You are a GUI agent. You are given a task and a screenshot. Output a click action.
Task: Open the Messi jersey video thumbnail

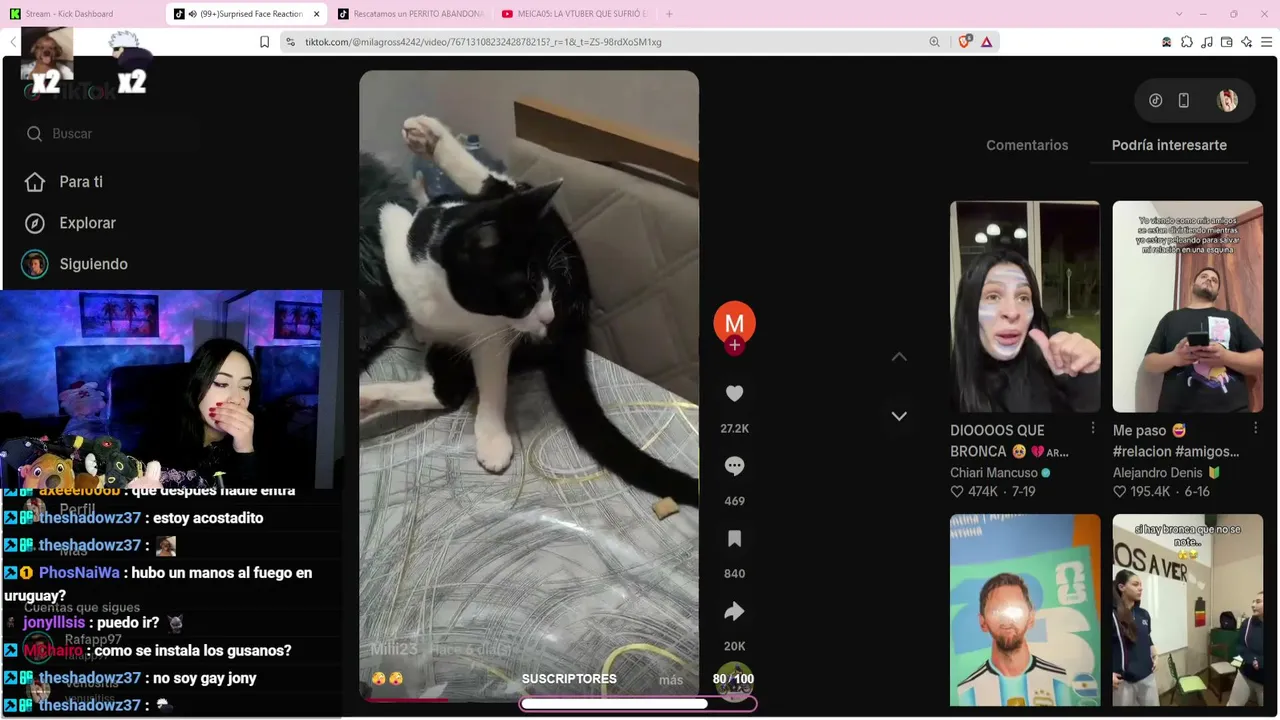[x=1025, y=610]
